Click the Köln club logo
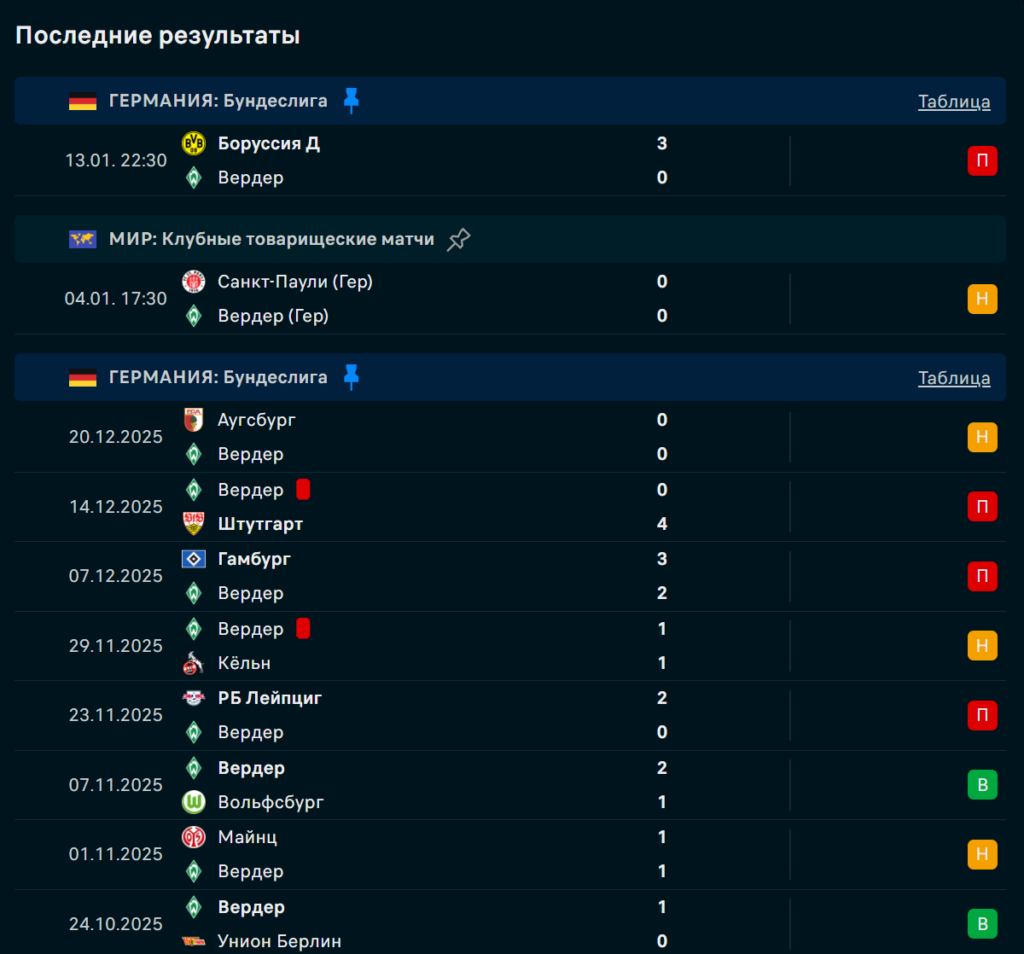The image size is (1024, 954). [x=193, y=663]
